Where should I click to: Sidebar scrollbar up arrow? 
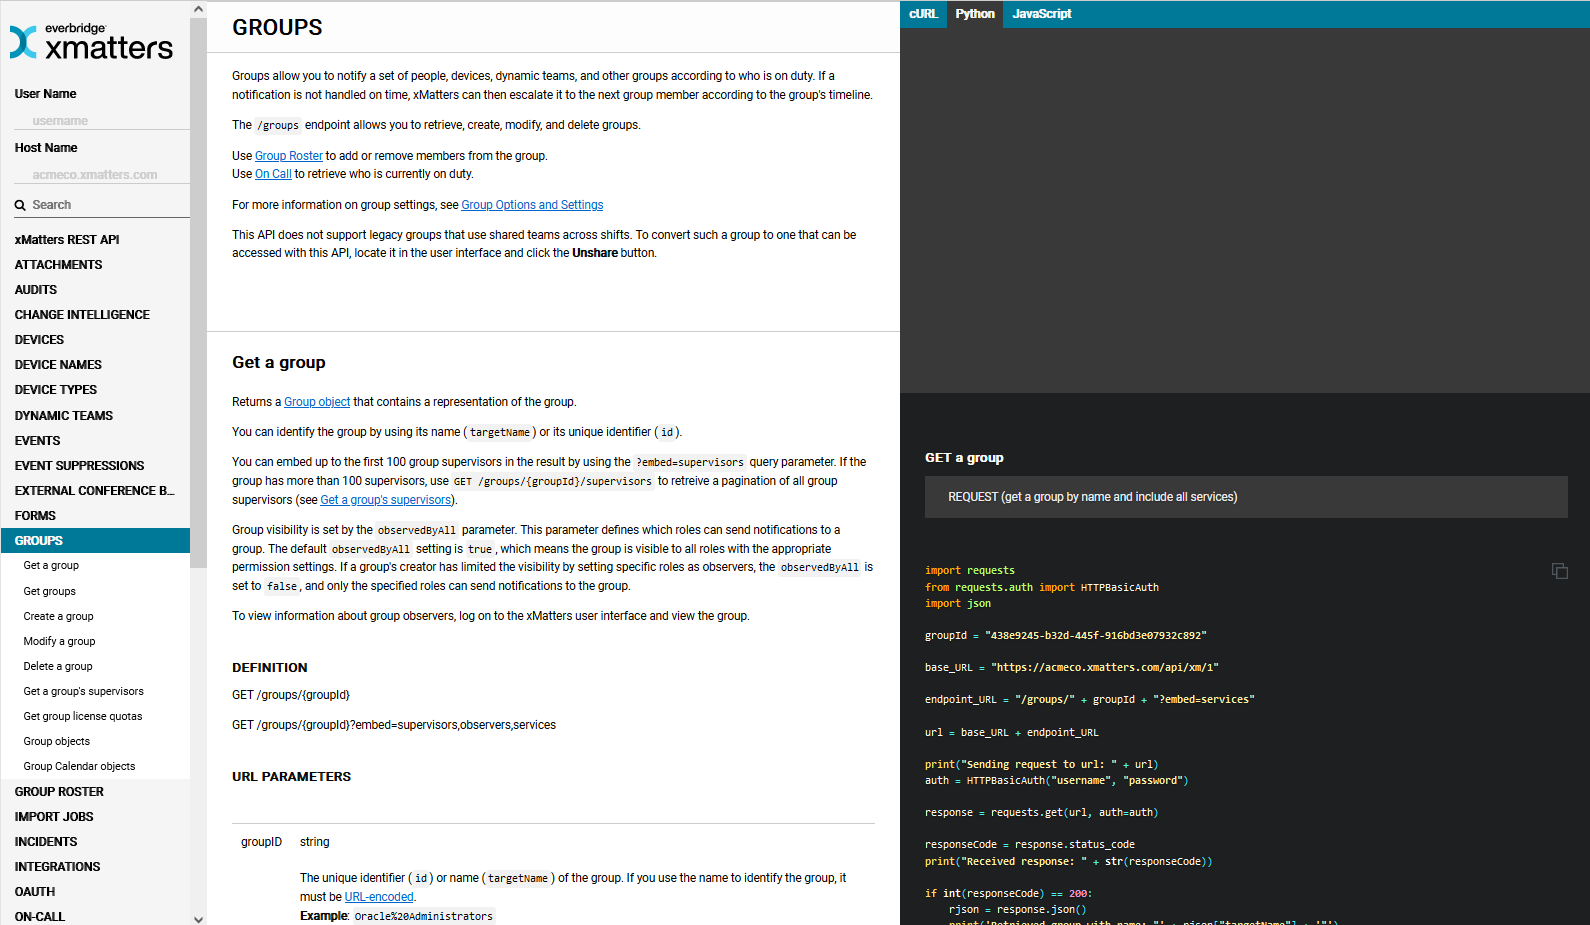(198, 8)
